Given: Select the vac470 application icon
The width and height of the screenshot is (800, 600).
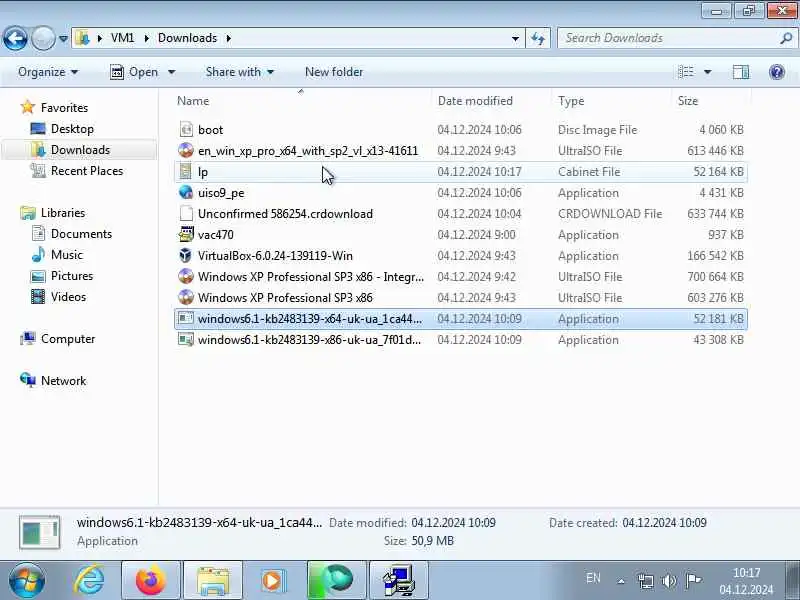Looking at the screenshot, I should pyautogui.click(x=186, y=235).
